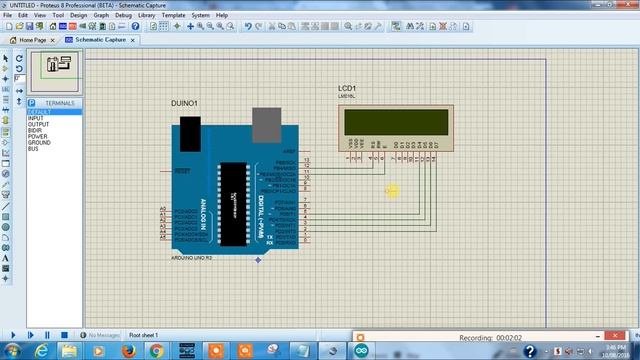The width and height of the screenshot is (640, 360).
Task: Click the Home Page toolbar icon
Action: pyautogui.click(x=53, y=27)
